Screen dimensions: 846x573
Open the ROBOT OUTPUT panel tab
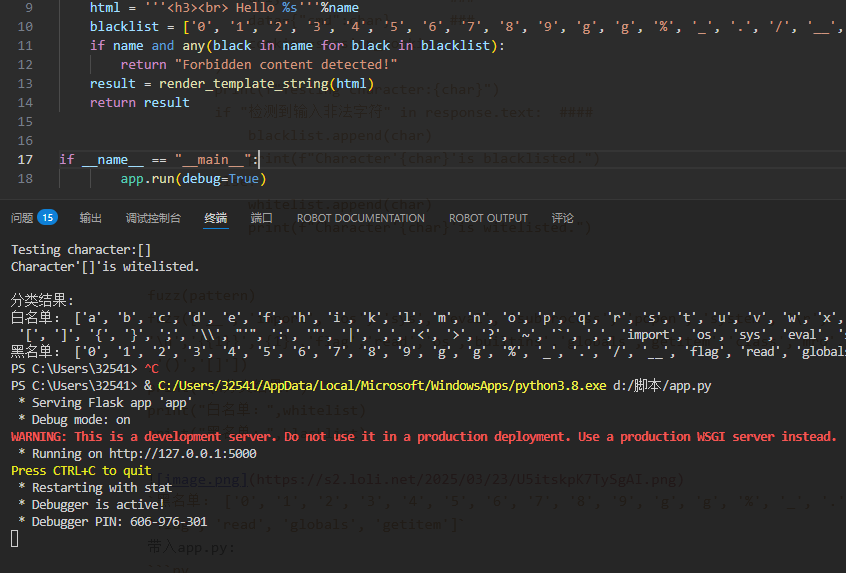pos(488,218)
